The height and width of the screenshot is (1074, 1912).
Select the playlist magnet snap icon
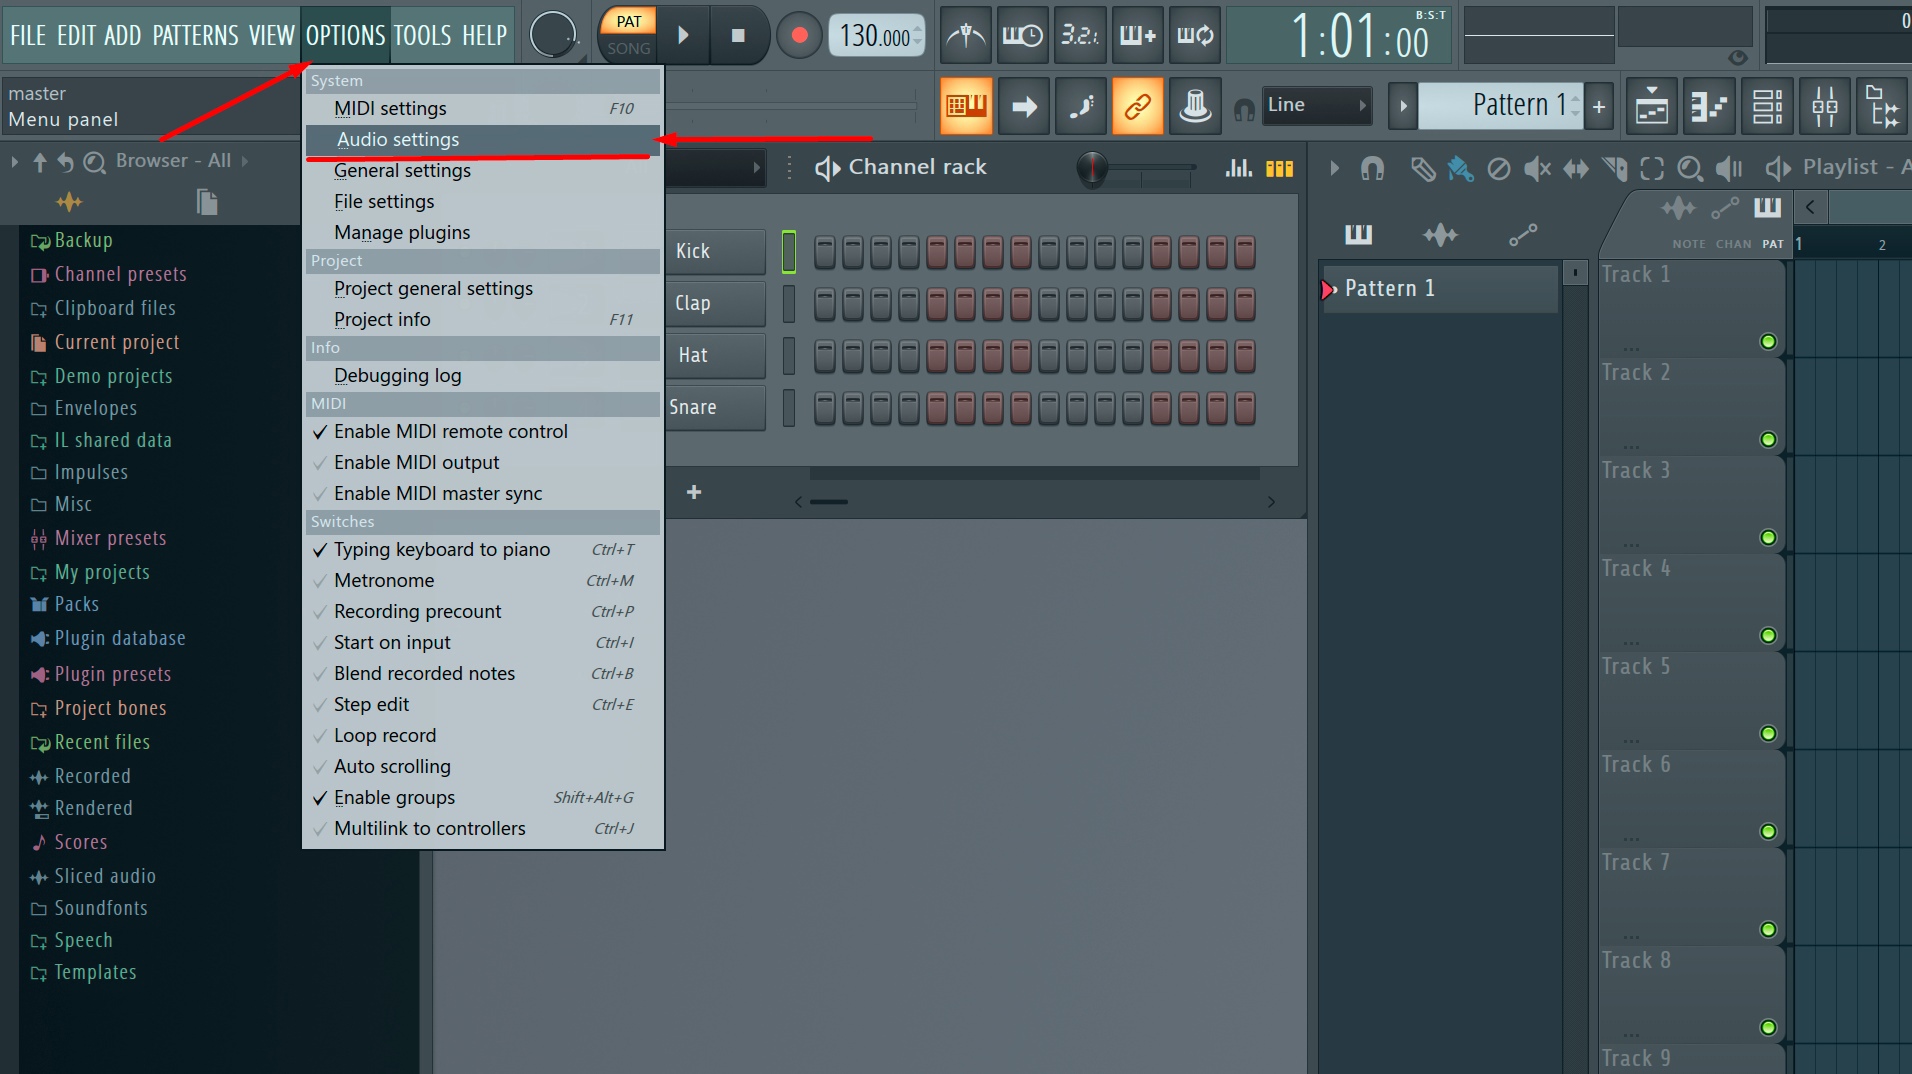(x=1372, y=168)
